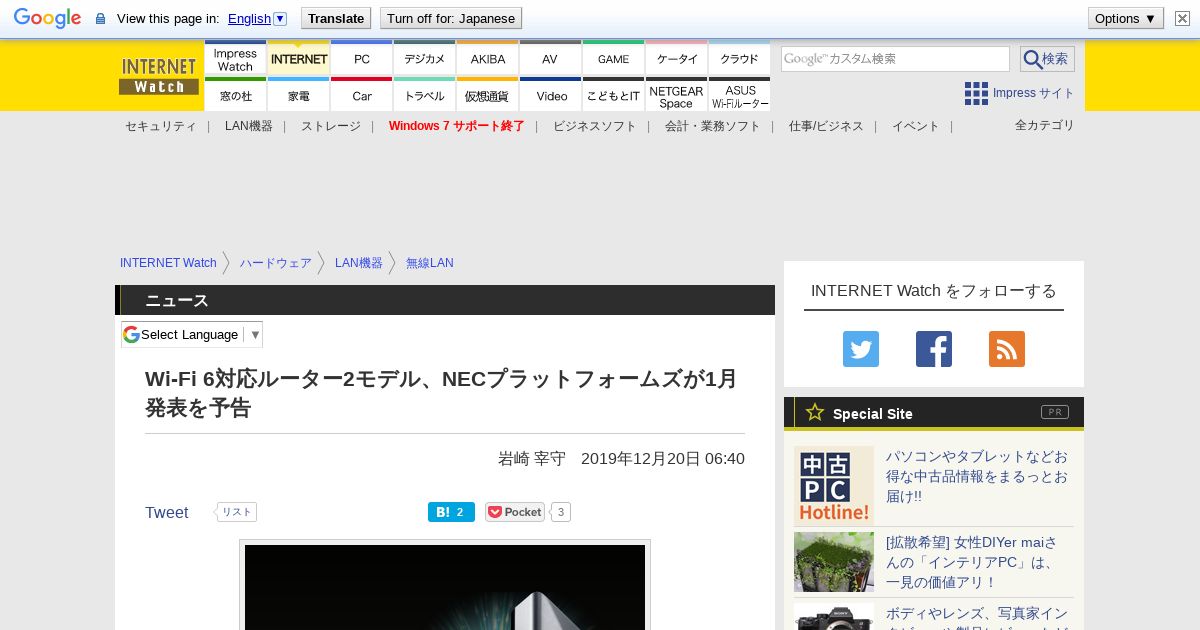This screenshot has height=630, width=1200.
Task: Open the 仕事/ビジネス category
Action: 826,126
